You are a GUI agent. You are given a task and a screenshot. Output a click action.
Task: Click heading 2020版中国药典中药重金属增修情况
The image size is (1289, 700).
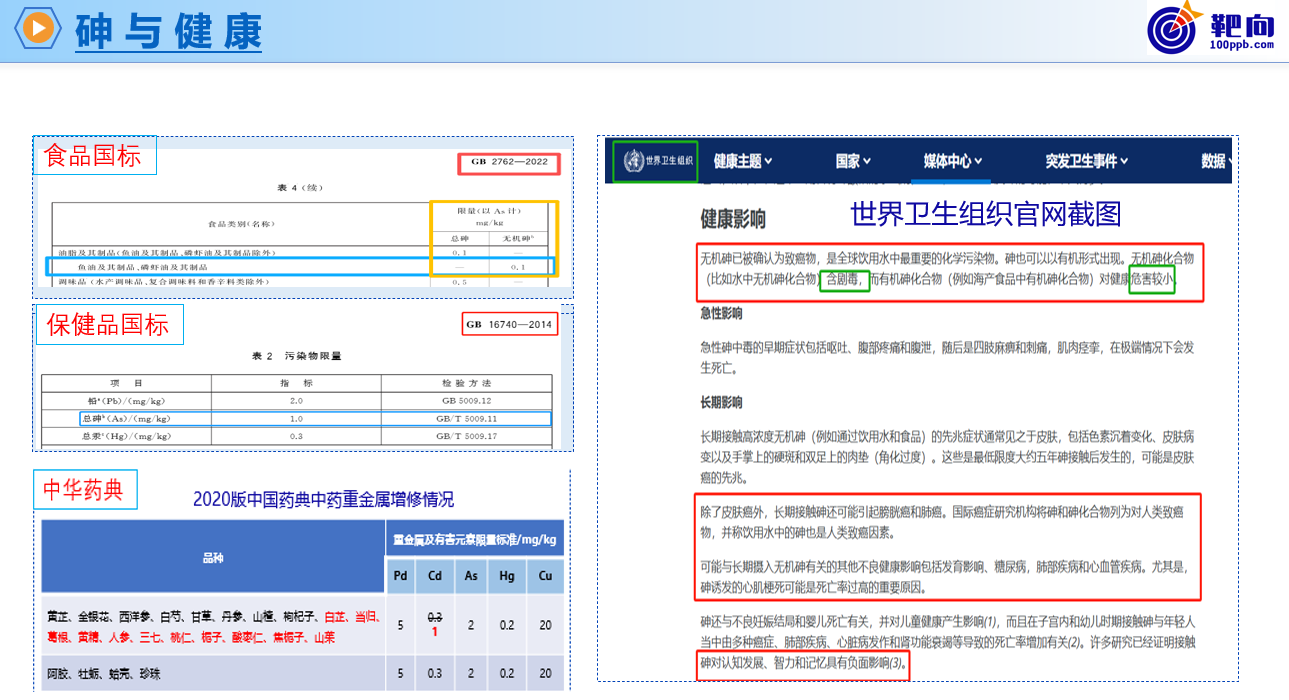tap(323, 499)
